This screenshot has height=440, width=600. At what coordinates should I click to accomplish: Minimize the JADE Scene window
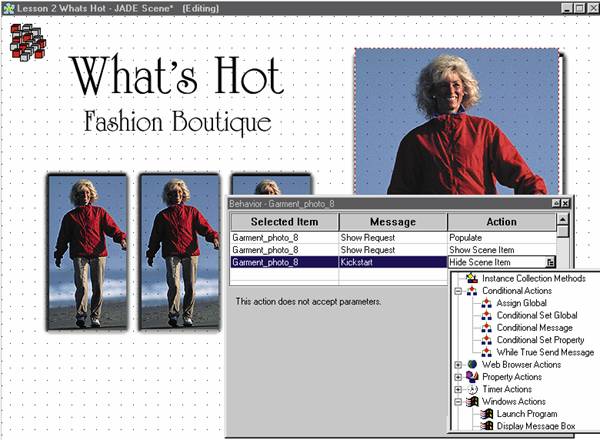(x=567, y=8)
